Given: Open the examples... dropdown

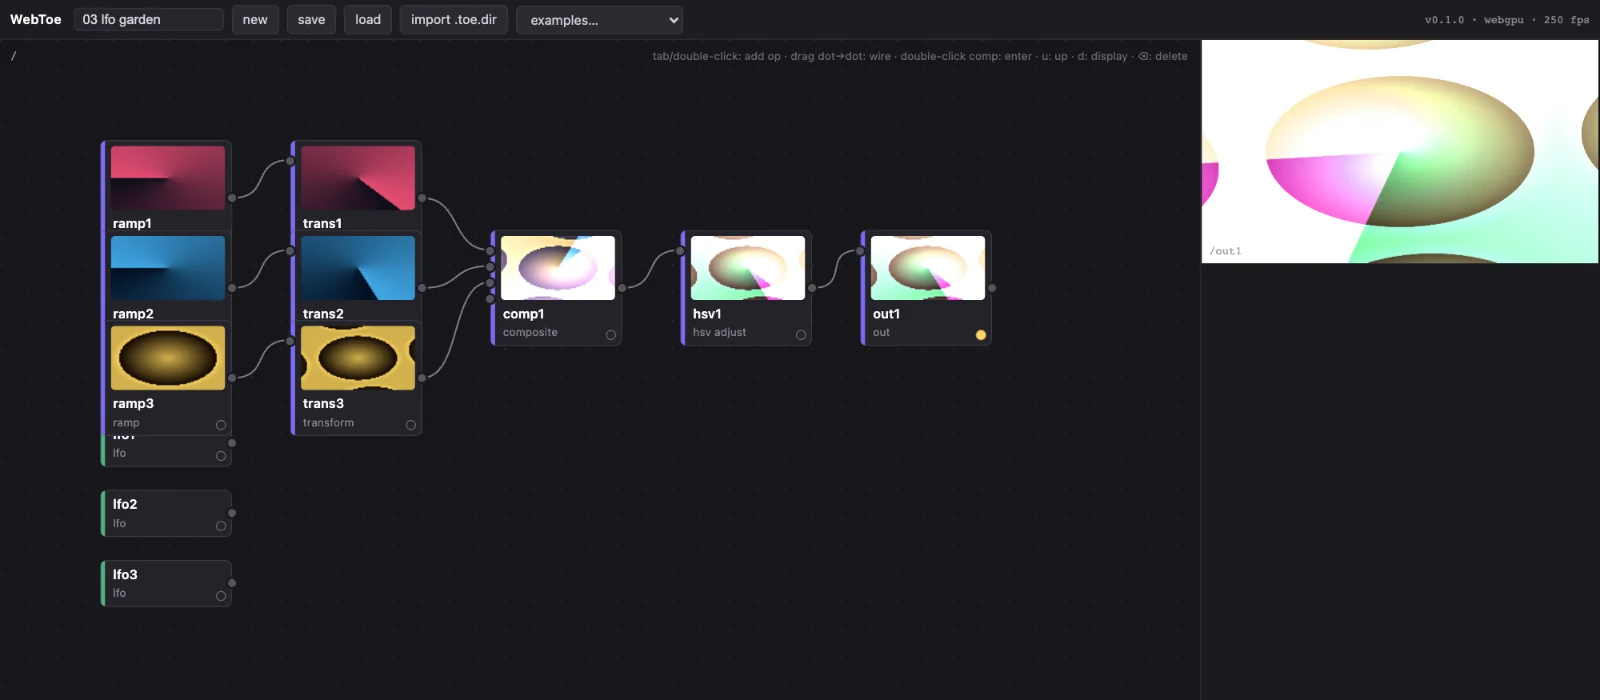Looking at the screenshot, I should (599, 20).
